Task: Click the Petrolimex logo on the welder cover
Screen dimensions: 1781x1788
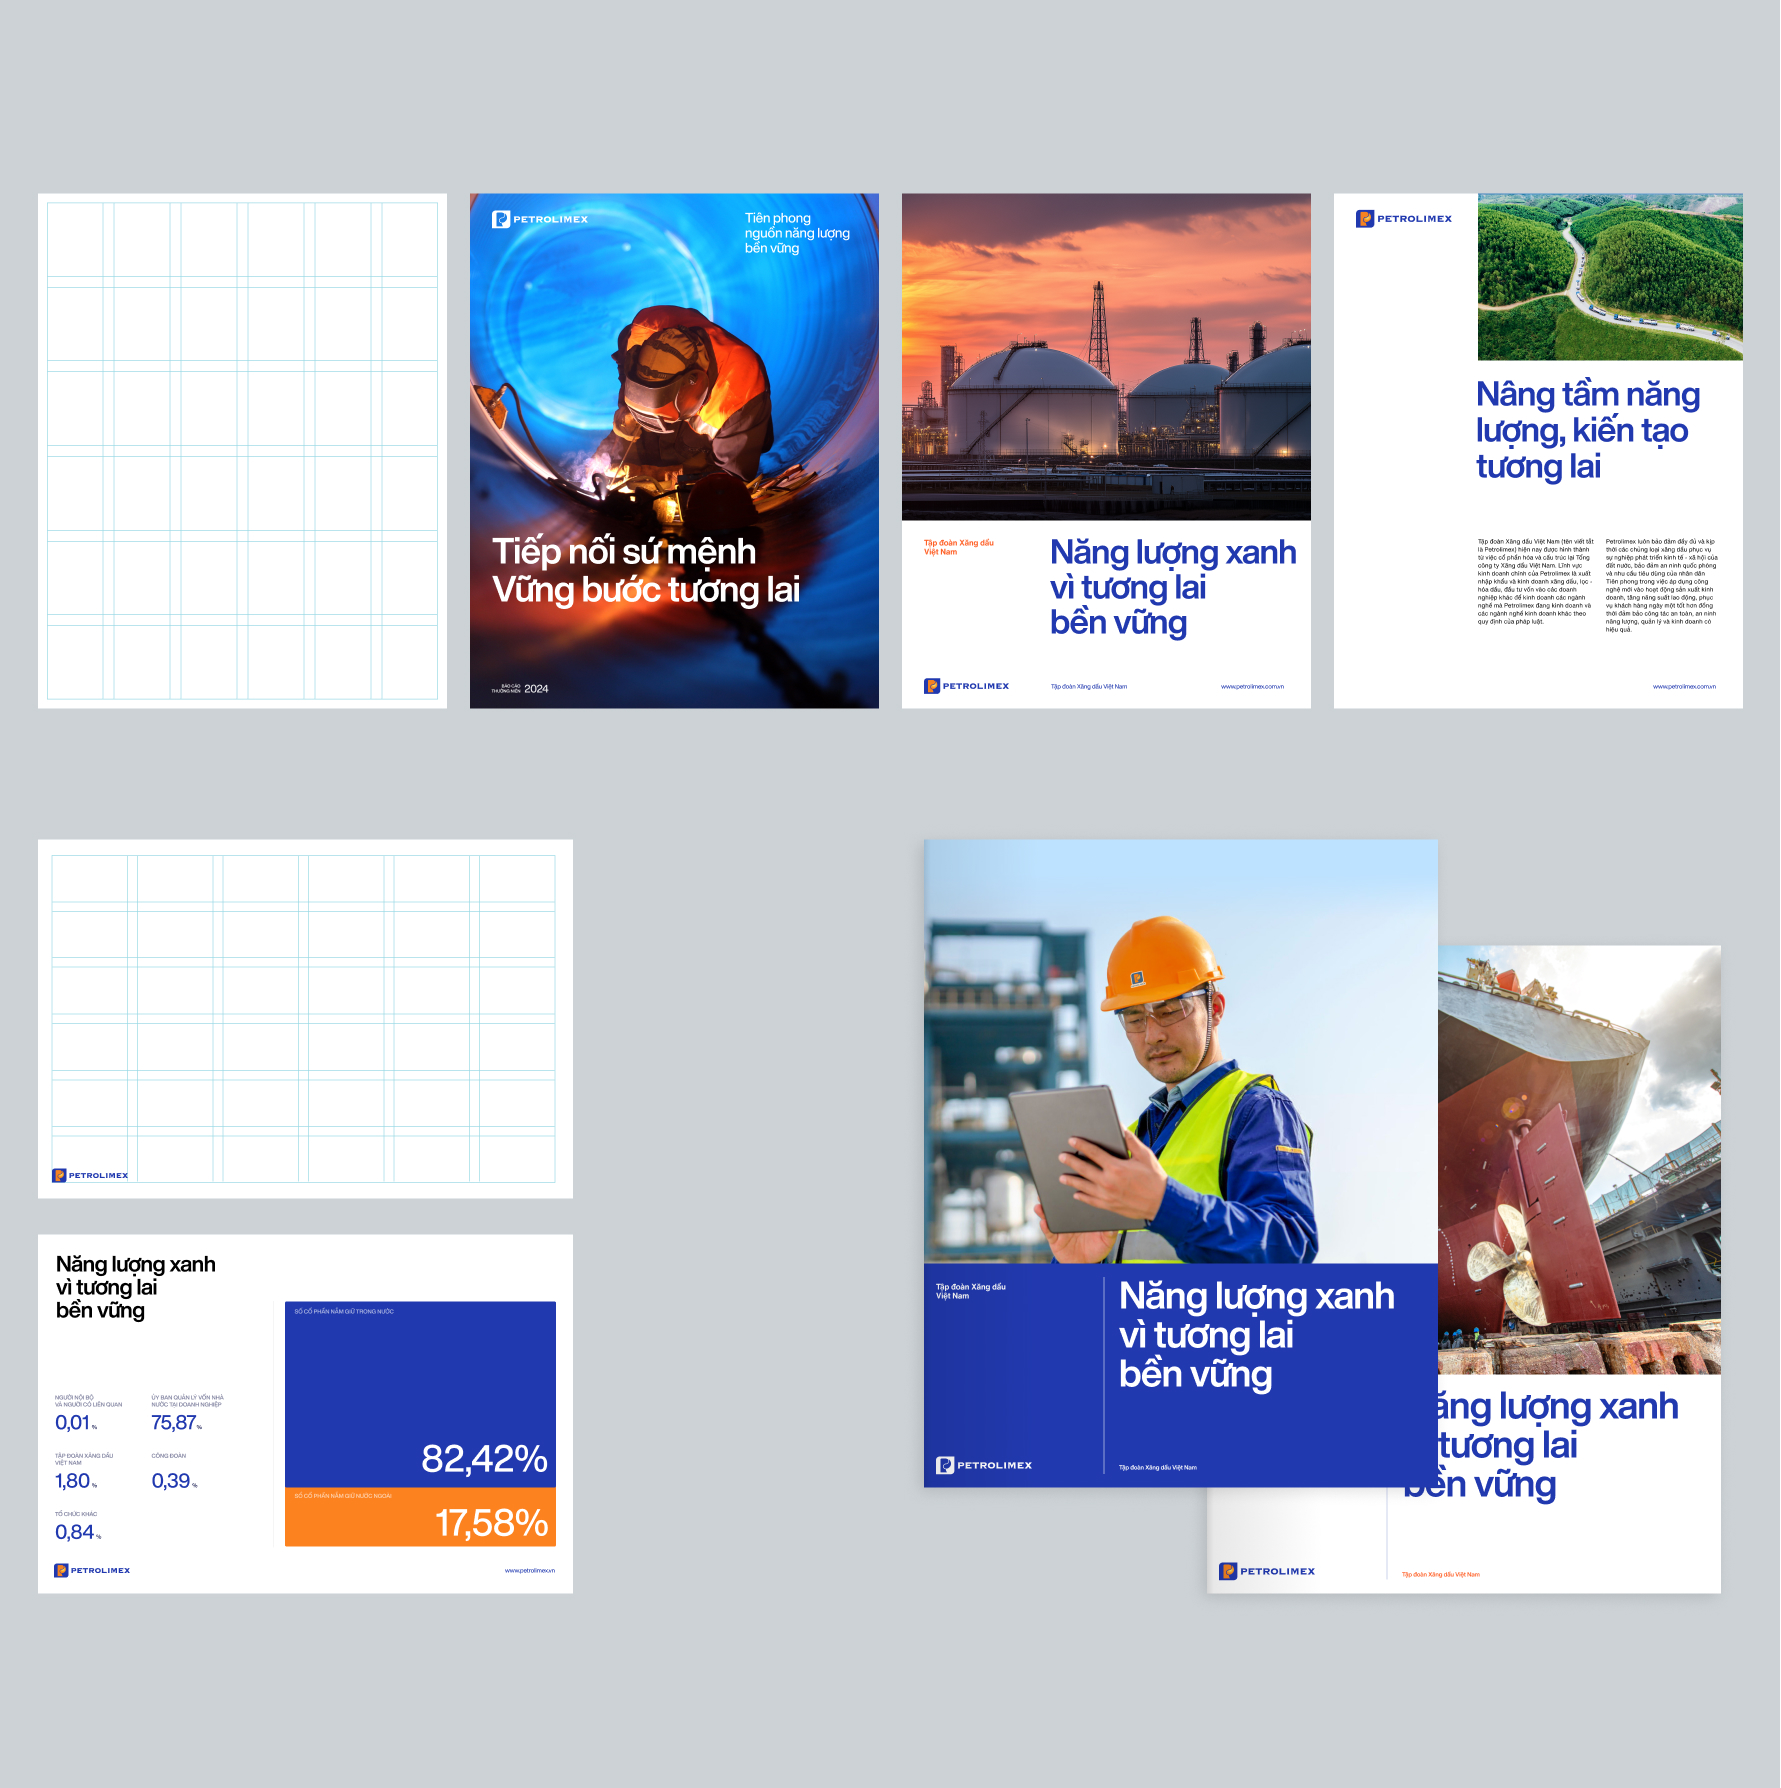Action: [x=540, y=219]
